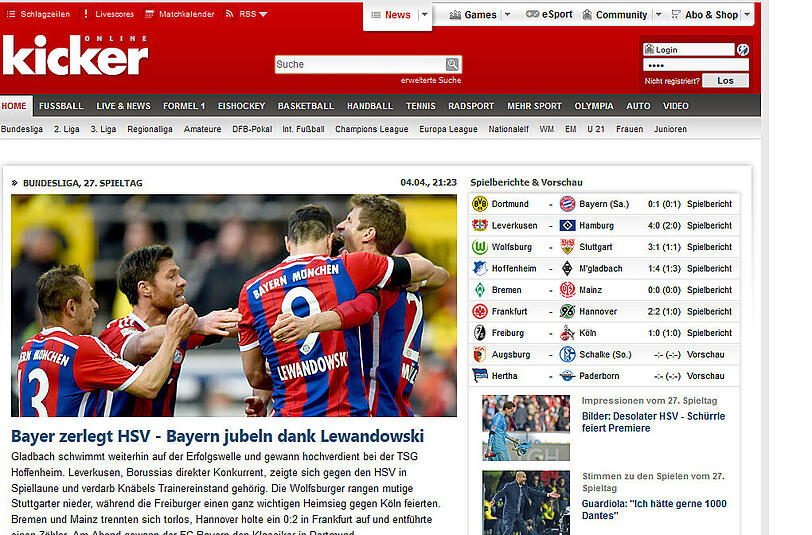This screenshot has height=535, width=812.
Task: Click the round icon beside Login field
Action: pyautogui.click(x=743, y=50)
